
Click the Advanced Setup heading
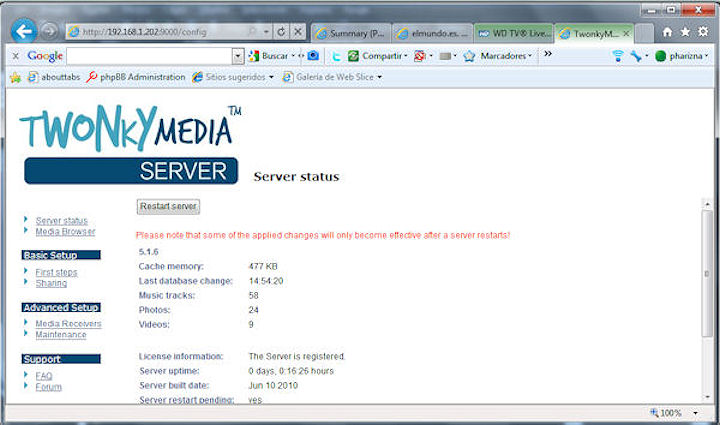(61, 308)
